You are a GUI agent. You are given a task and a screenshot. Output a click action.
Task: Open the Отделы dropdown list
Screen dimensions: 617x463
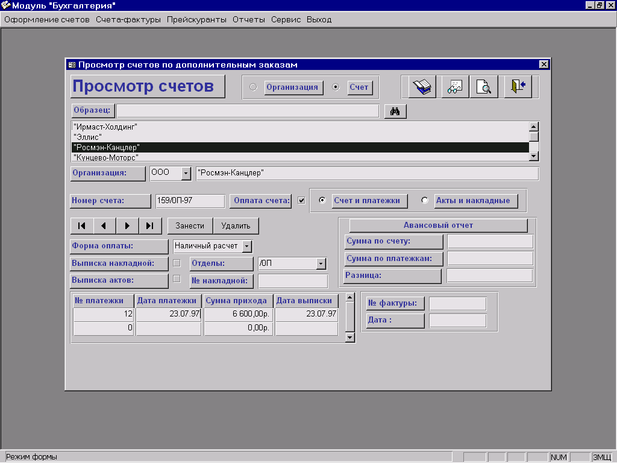pyautogui.click(x=321, y=263)
